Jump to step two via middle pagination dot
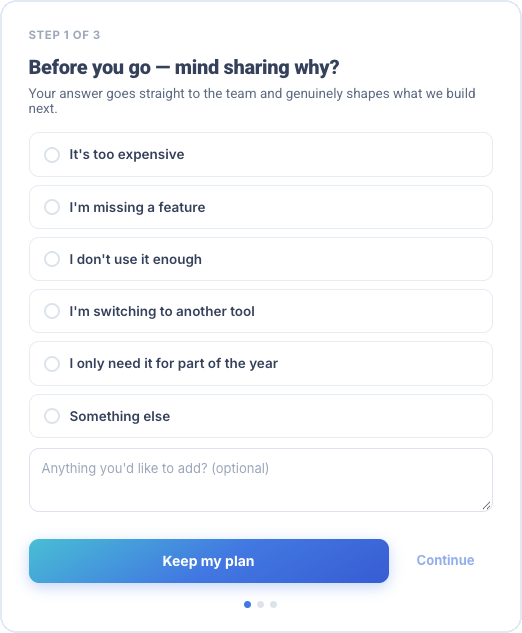This screenshot has width=522, height=633. pos(260,604)
